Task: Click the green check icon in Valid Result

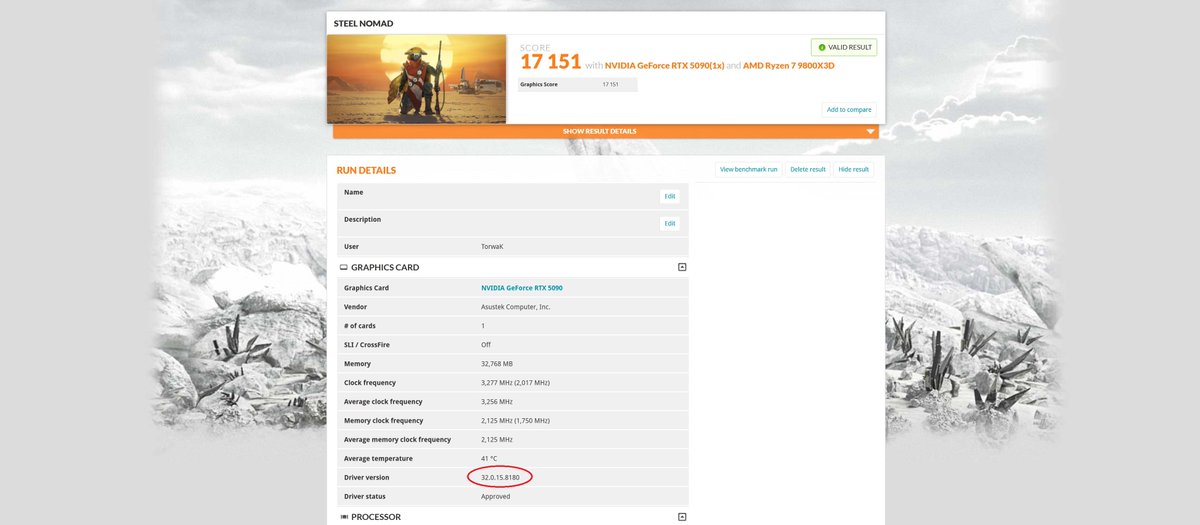Action: coord(822,47)
